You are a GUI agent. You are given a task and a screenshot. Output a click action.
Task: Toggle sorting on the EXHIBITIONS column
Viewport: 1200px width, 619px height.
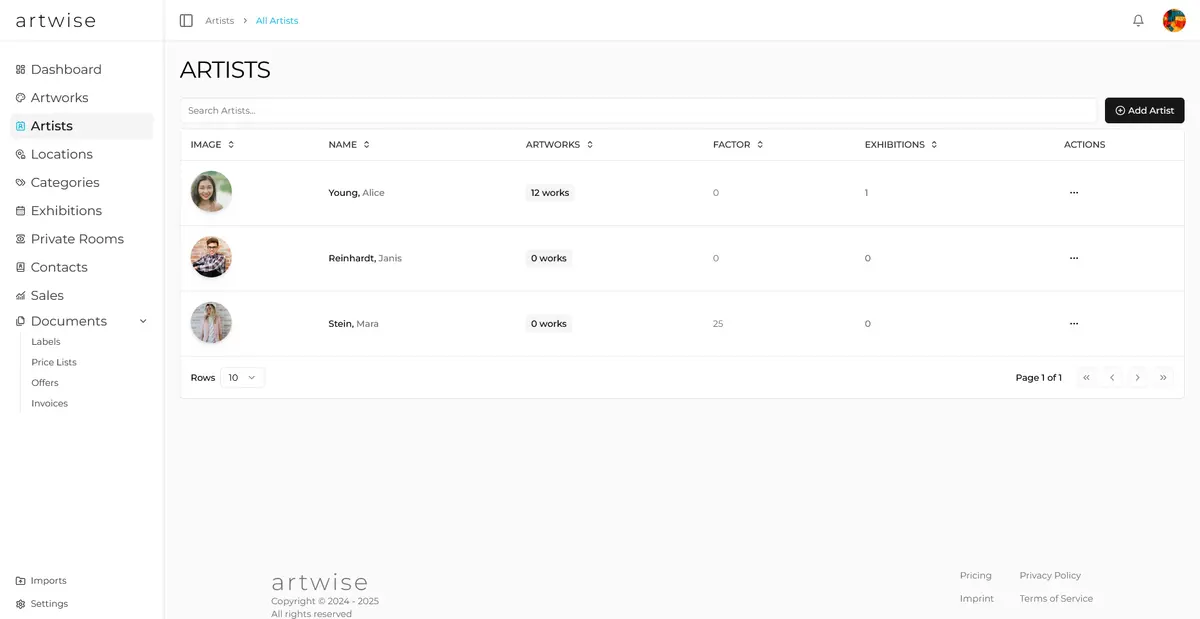coord(932,144)
